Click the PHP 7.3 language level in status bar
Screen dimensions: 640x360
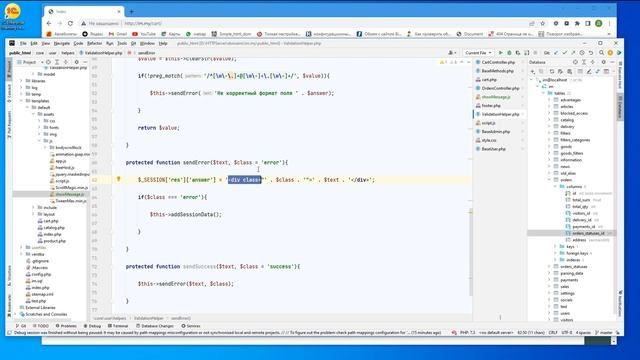coord(467,333)
